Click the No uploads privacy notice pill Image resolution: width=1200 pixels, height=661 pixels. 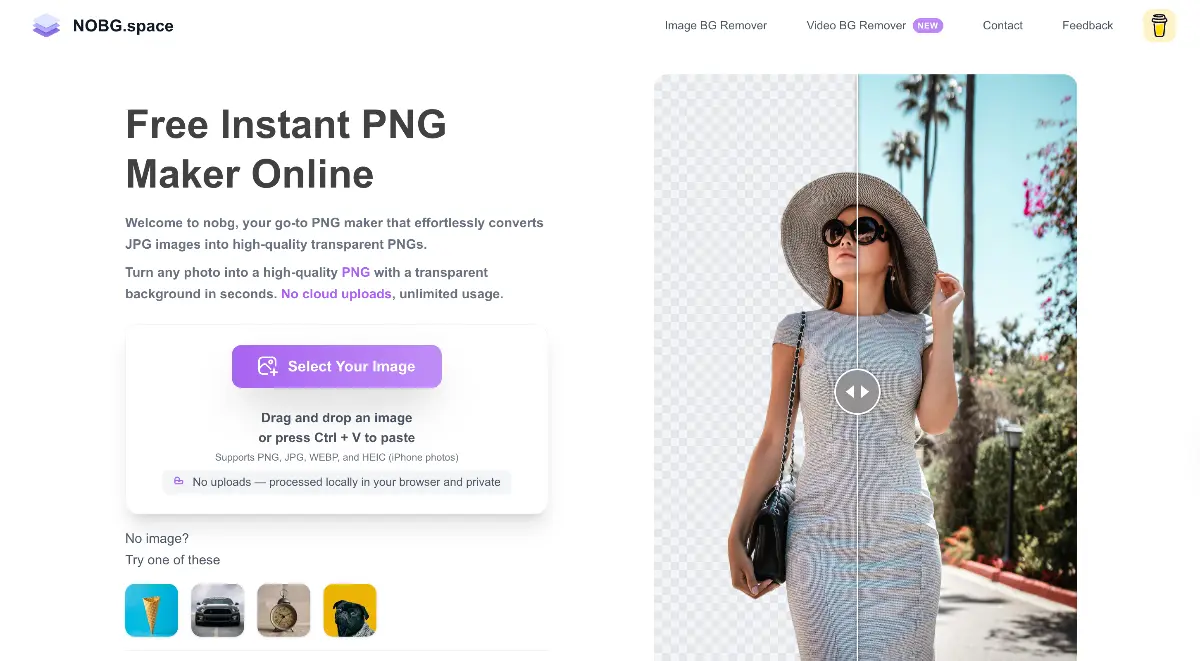click(337, 482)
